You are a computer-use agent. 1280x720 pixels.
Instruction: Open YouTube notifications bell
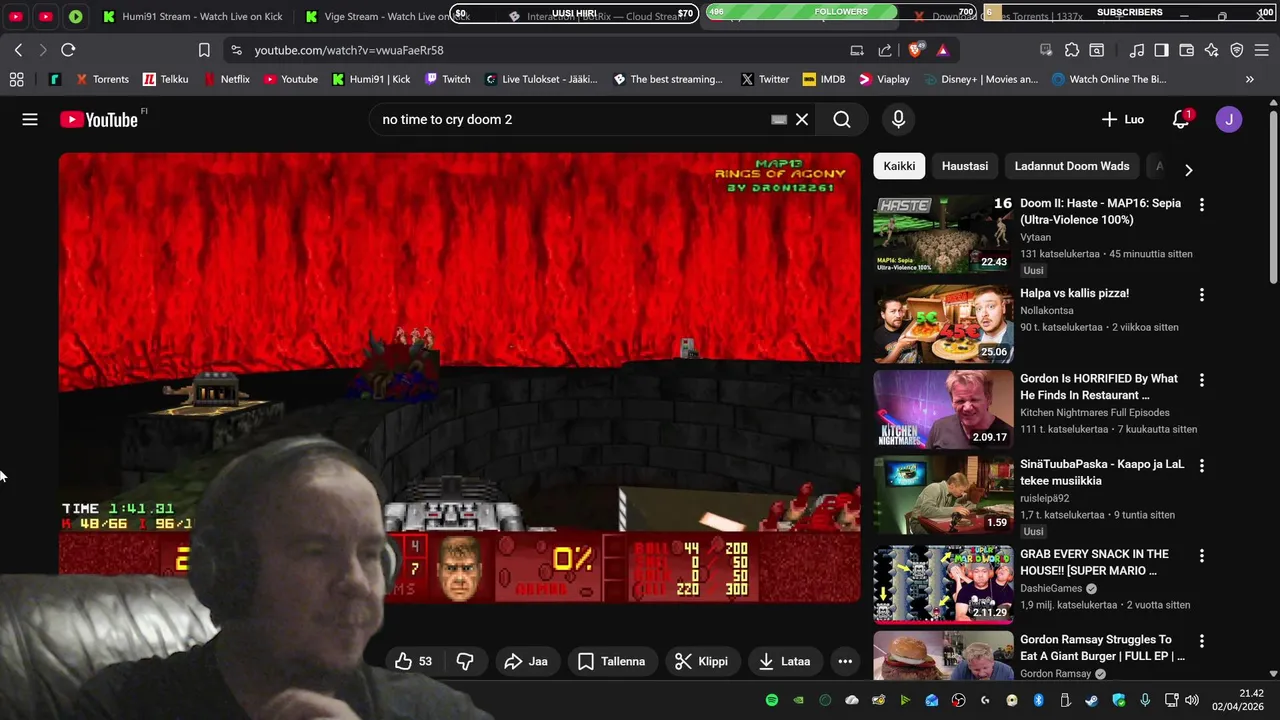1181,119
